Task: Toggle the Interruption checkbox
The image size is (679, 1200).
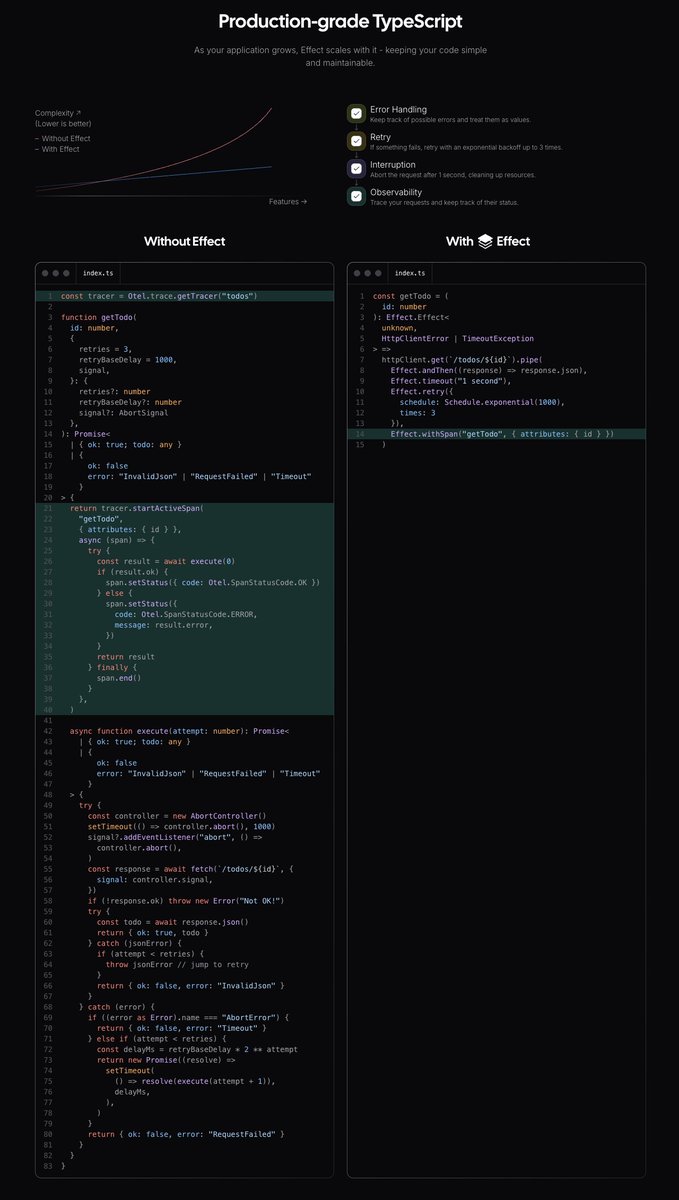Action: coord(355,169)
